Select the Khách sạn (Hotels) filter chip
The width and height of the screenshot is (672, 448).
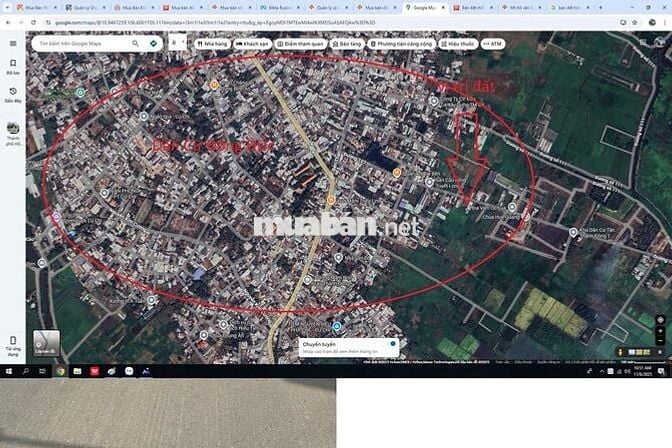(x=253, y=44)
